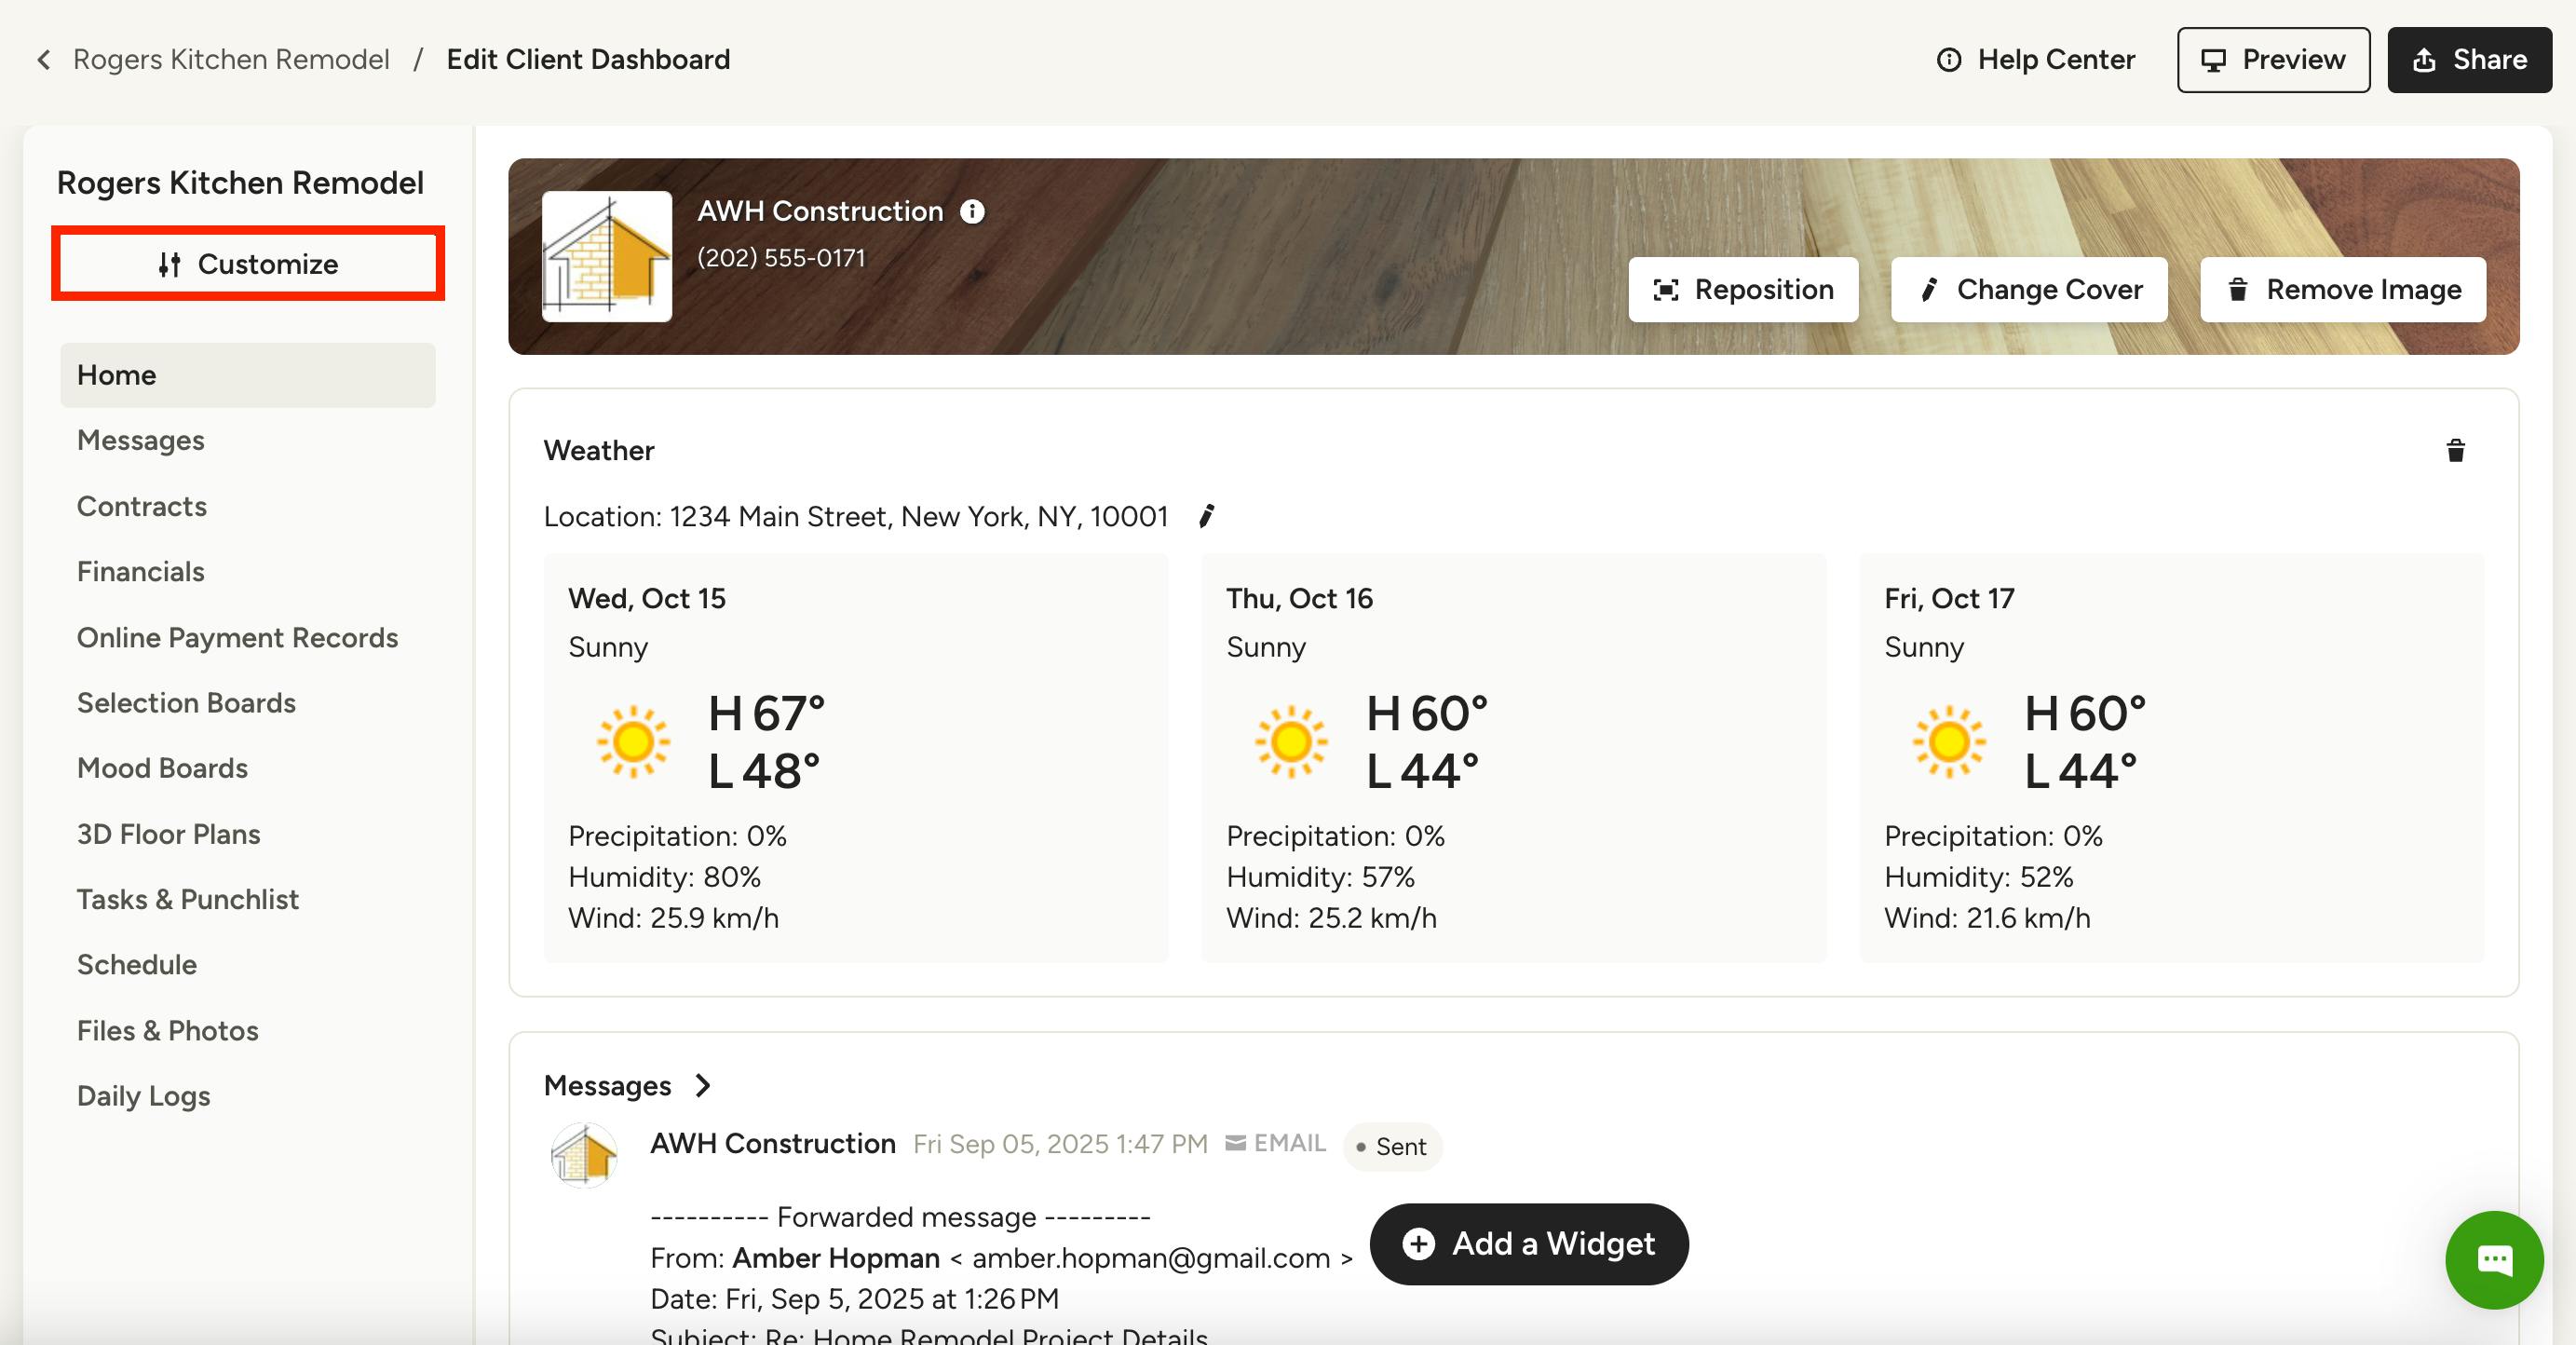Click Add a Widget button
This screenshot has width=2576, height=1345.
(x=1529, y=1244)
